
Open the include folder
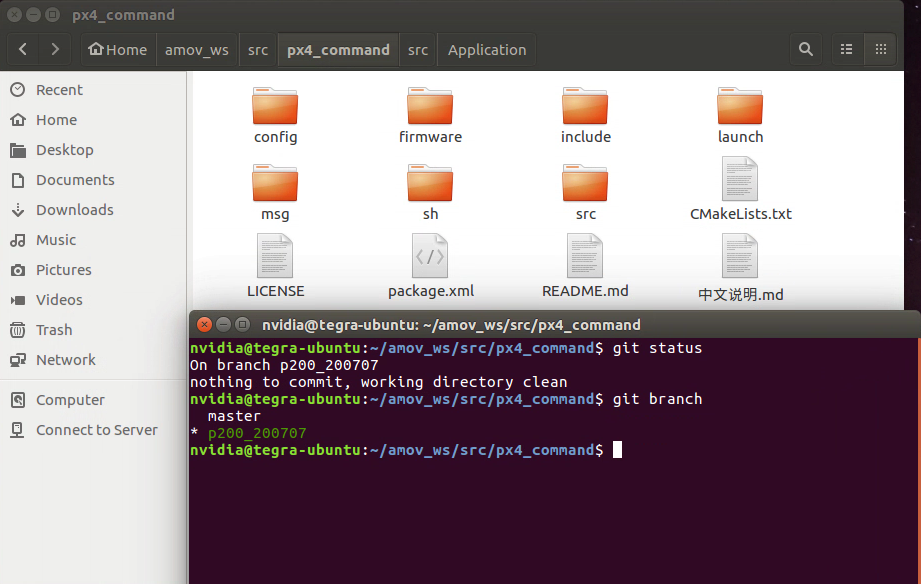[585, 115]
